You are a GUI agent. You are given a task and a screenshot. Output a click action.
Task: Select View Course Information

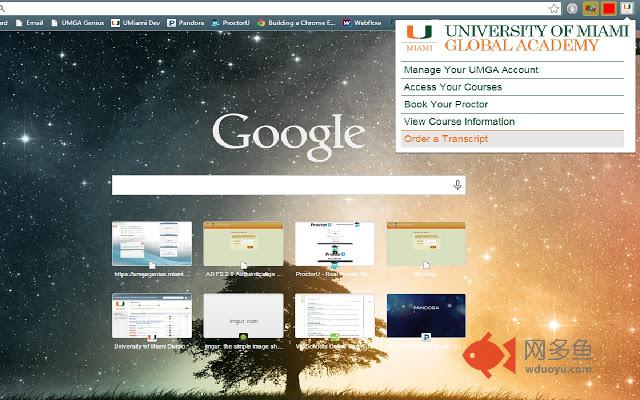tap(513, 121)
